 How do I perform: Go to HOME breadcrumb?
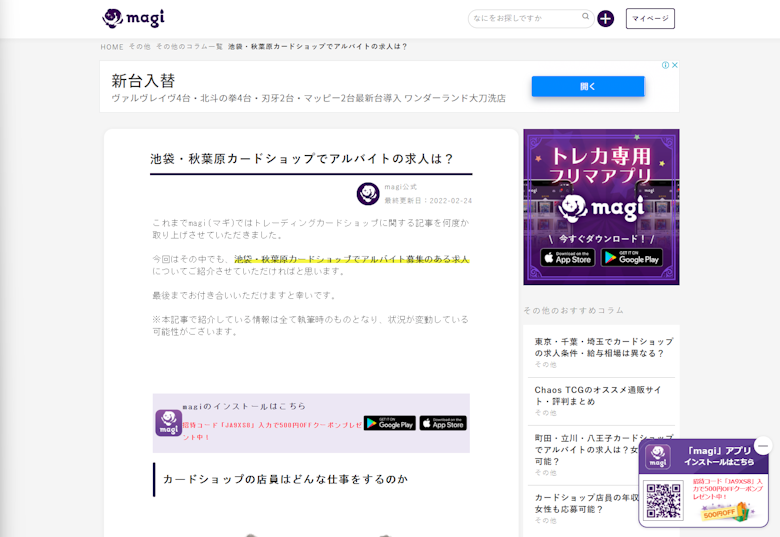[112, 47]
